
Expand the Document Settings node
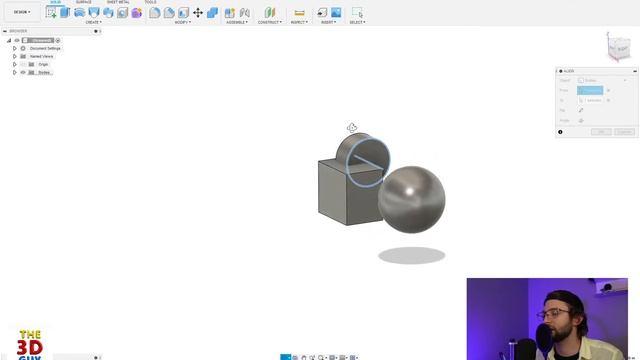[x=15, y=48]
